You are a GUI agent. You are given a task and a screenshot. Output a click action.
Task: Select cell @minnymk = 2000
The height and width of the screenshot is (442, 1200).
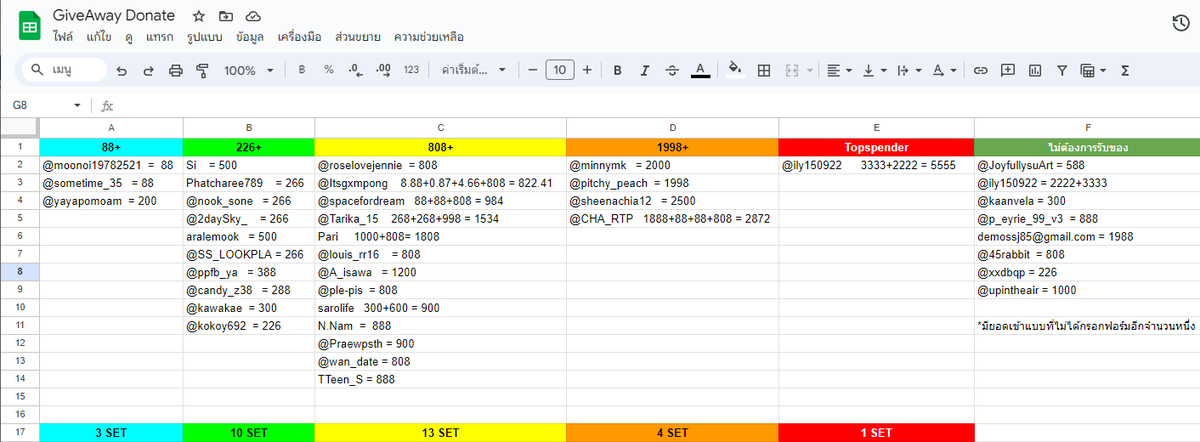pyautogui.click(x=672, y=165)
